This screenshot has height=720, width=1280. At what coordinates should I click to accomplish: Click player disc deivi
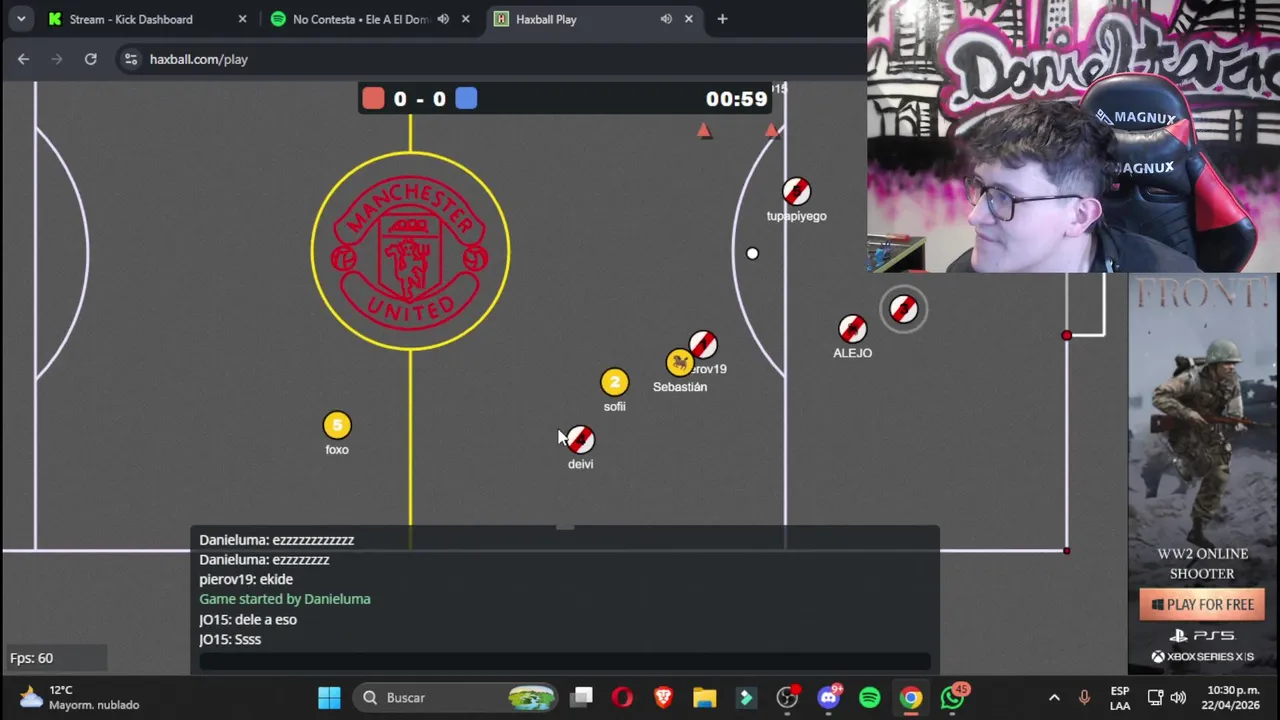(580, 439)
